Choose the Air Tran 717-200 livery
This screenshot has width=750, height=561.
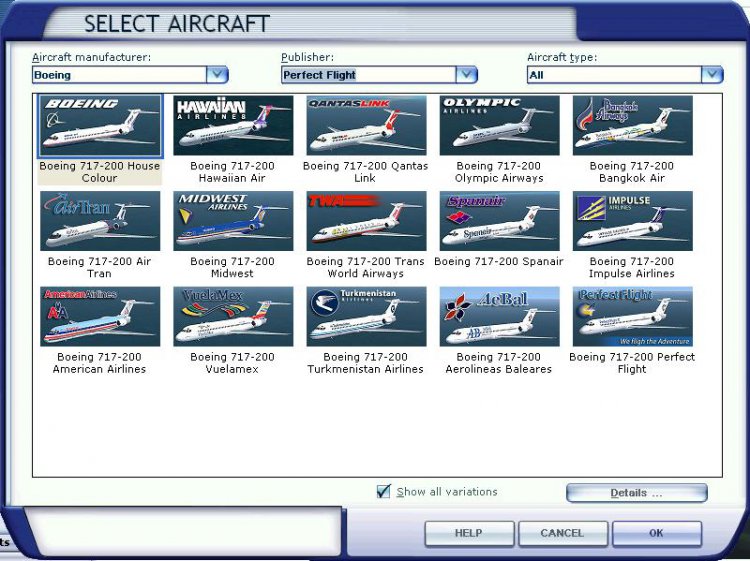(x=100, y=221)
